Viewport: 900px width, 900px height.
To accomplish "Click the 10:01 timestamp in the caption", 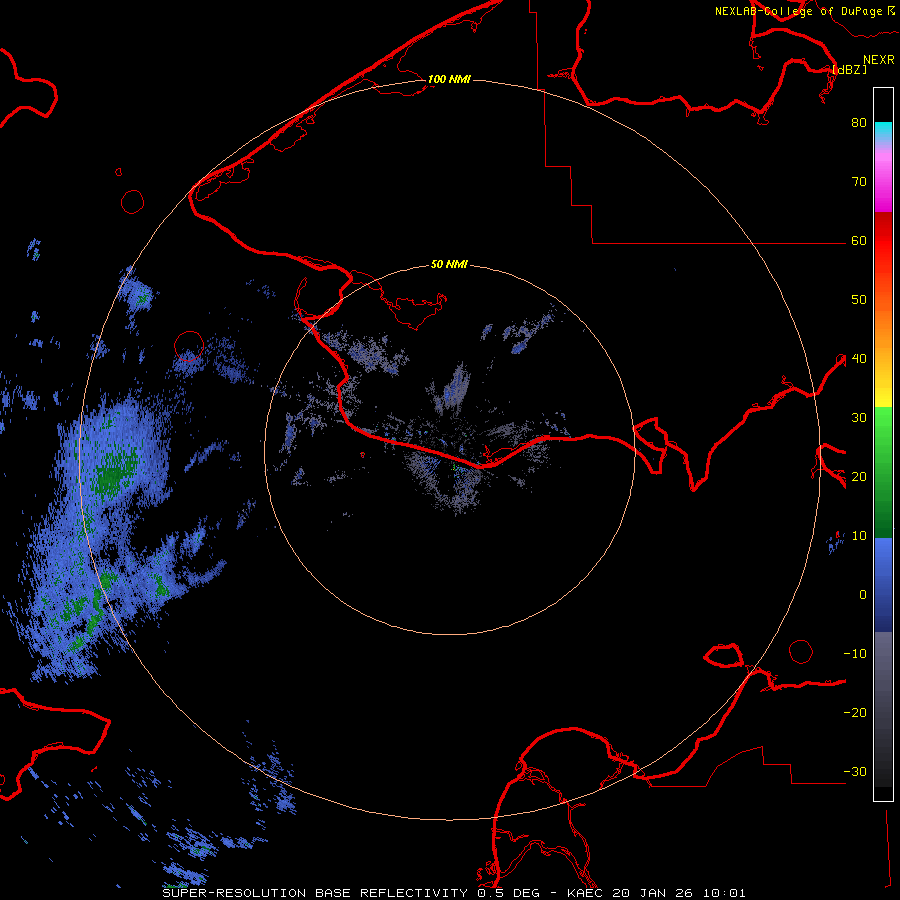I will coord(723,893).
